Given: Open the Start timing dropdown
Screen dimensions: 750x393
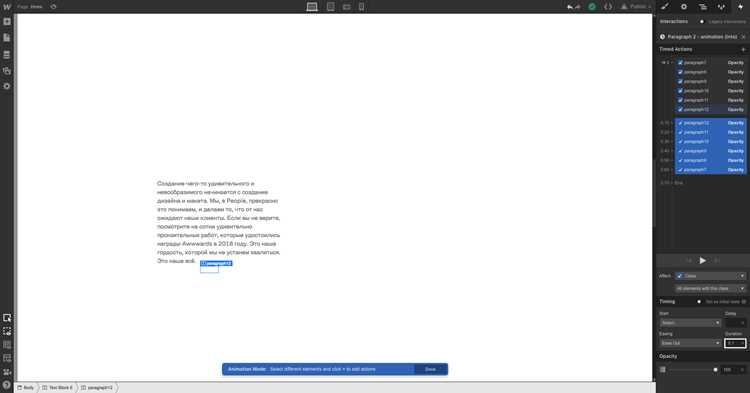Looking at the screenshot, I should [x=690, y=323].
